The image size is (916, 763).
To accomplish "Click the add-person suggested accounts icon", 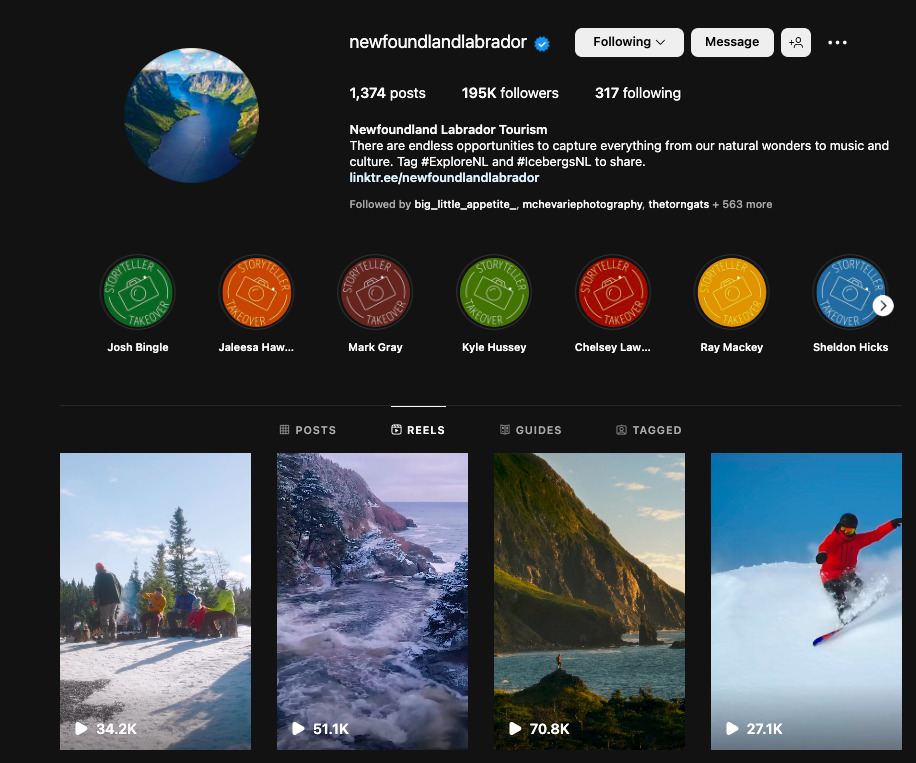I will (796, 42).
